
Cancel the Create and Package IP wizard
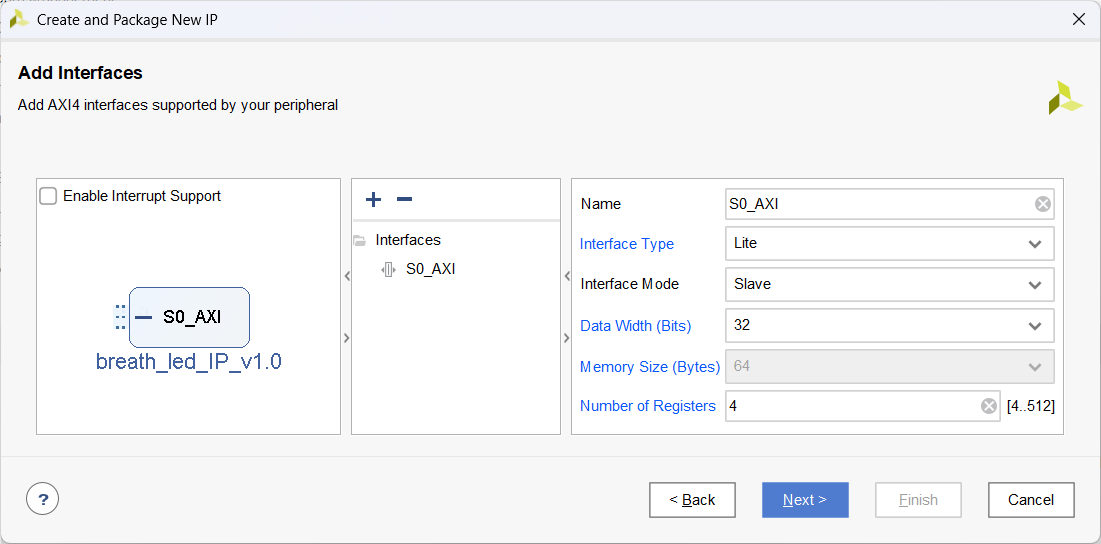click(x=1031, y=500)
